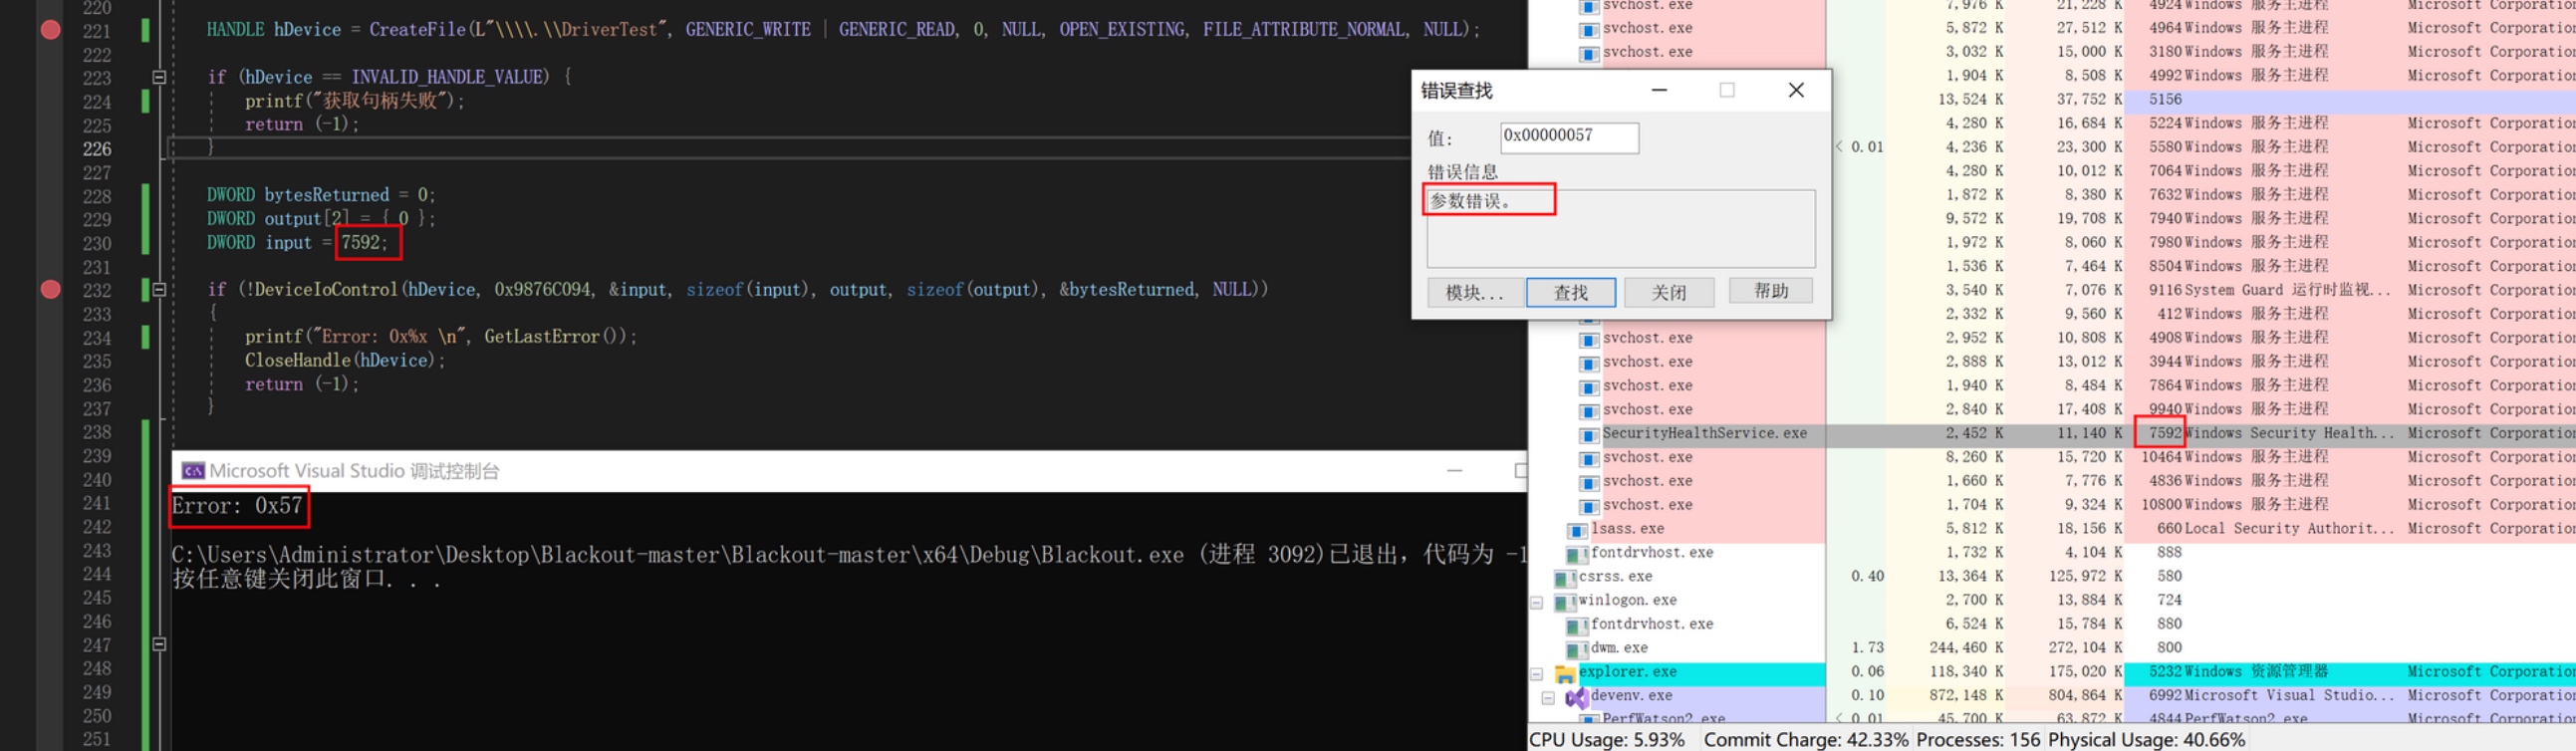Click the dwm.exe process icon

[1577, 649]
